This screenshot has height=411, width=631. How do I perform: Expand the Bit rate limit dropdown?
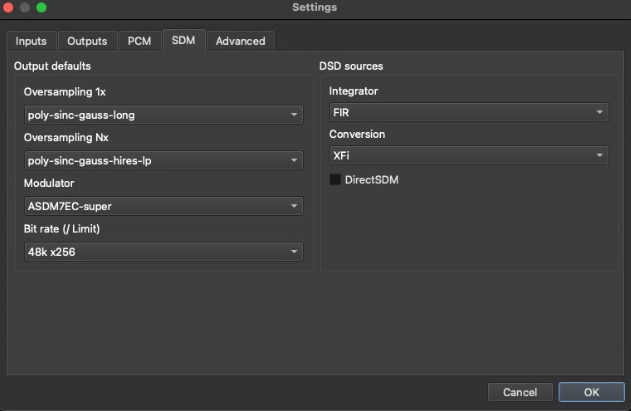(163, 252)
